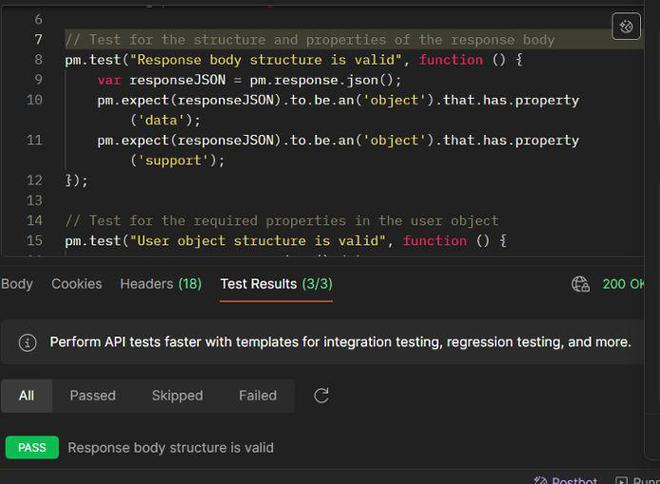Click the refresh test results icon

321,396
